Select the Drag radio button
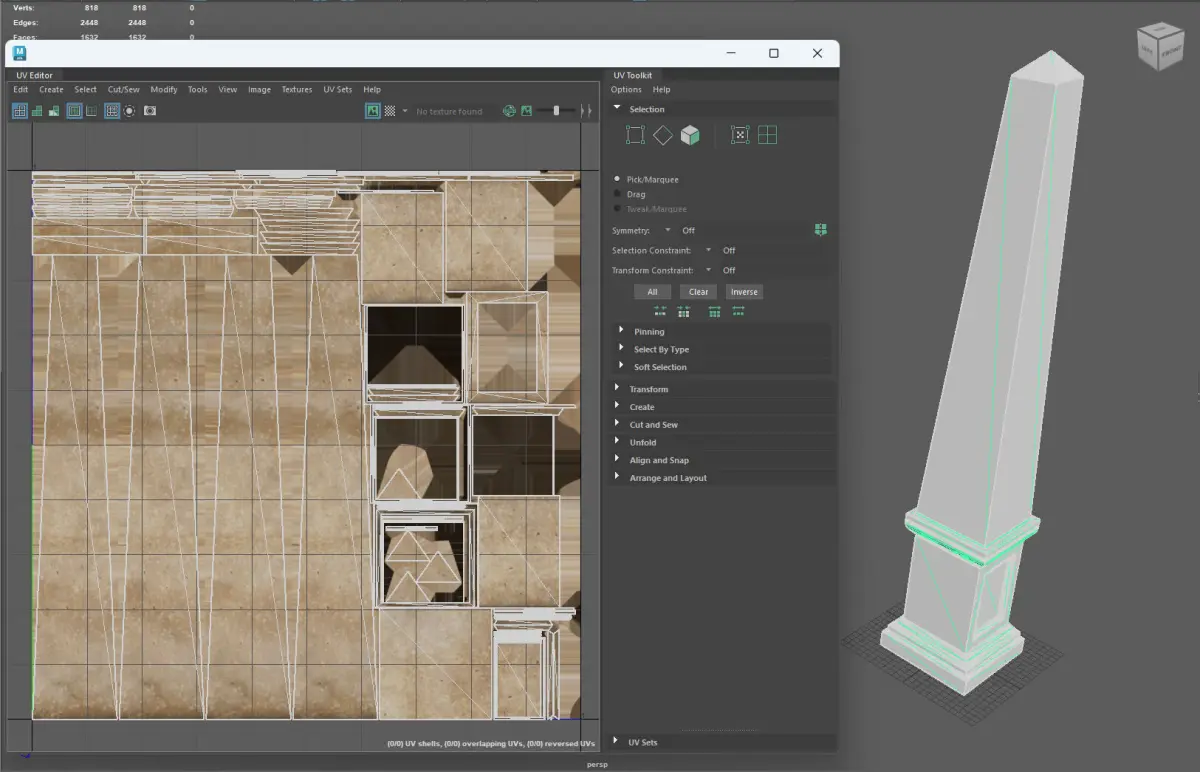This screenshot has height=772, width=1200. [x=617, y=194]
